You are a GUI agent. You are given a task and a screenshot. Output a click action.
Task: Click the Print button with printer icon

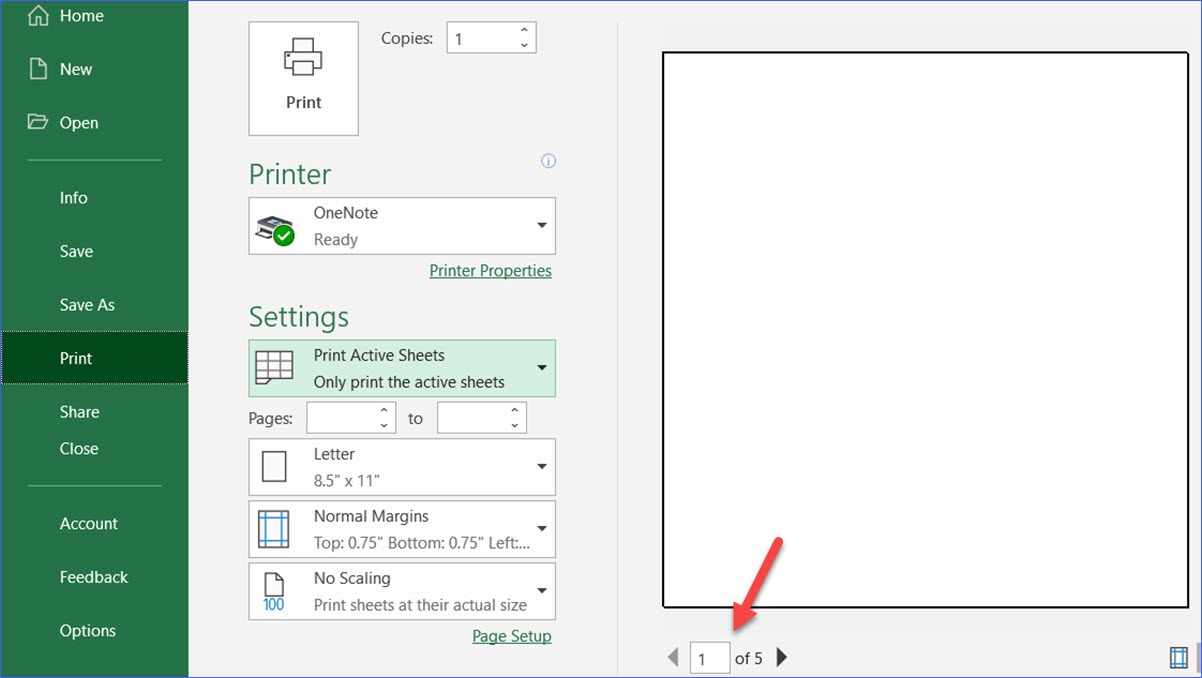pyautogui.click(x=303, y=78)
